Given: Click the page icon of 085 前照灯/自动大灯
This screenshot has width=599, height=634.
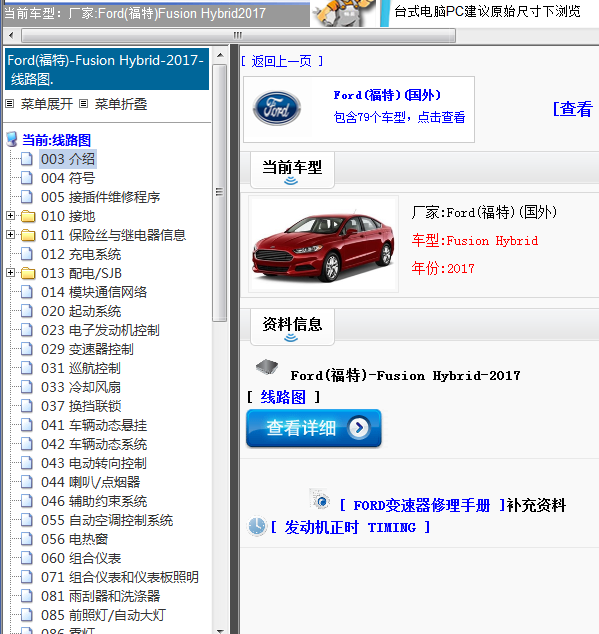Looking at the screenshot, I should pos(27,615).
